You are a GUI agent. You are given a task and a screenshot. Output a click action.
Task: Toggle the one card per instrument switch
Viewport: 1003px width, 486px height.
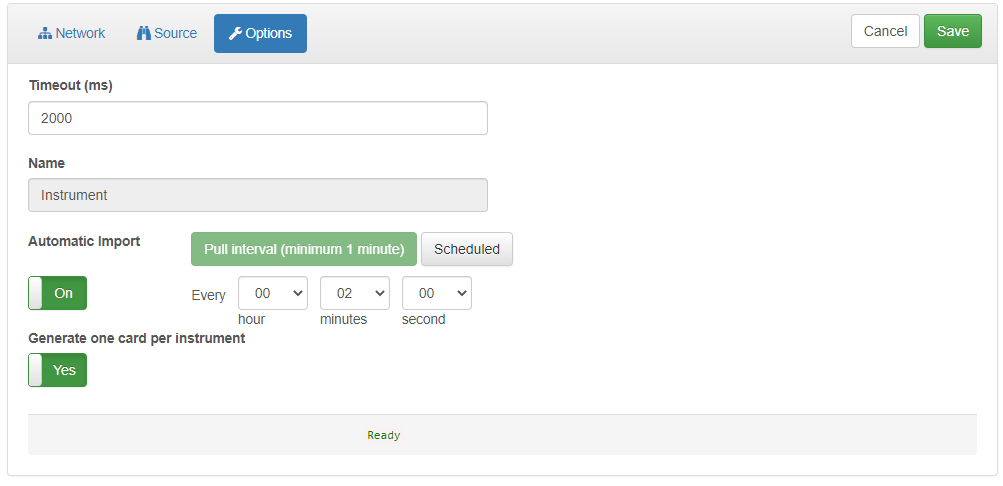pyautogui.click(x=58, y=370)
